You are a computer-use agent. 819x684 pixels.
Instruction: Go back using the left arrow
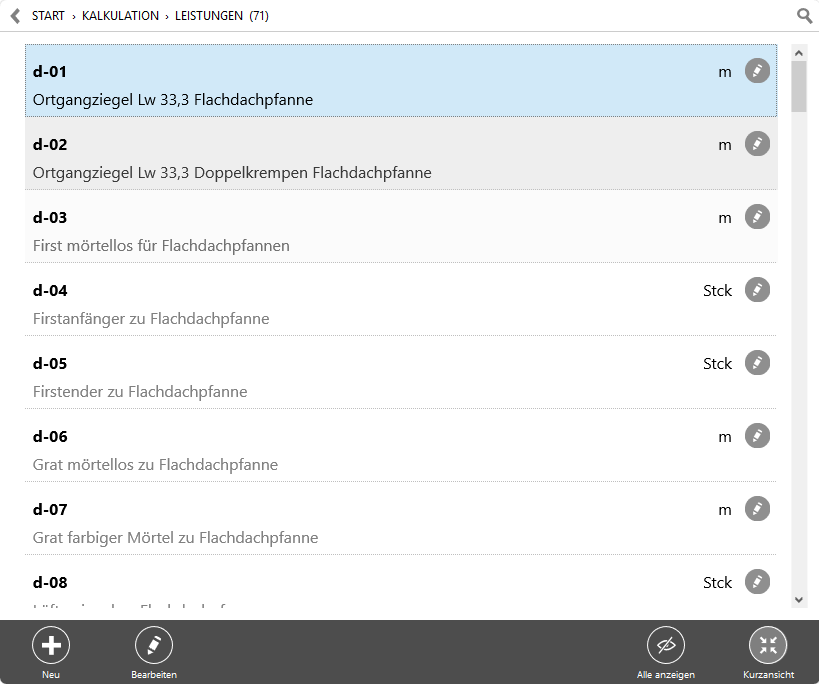pyautogui.click(x=16, y=16)
